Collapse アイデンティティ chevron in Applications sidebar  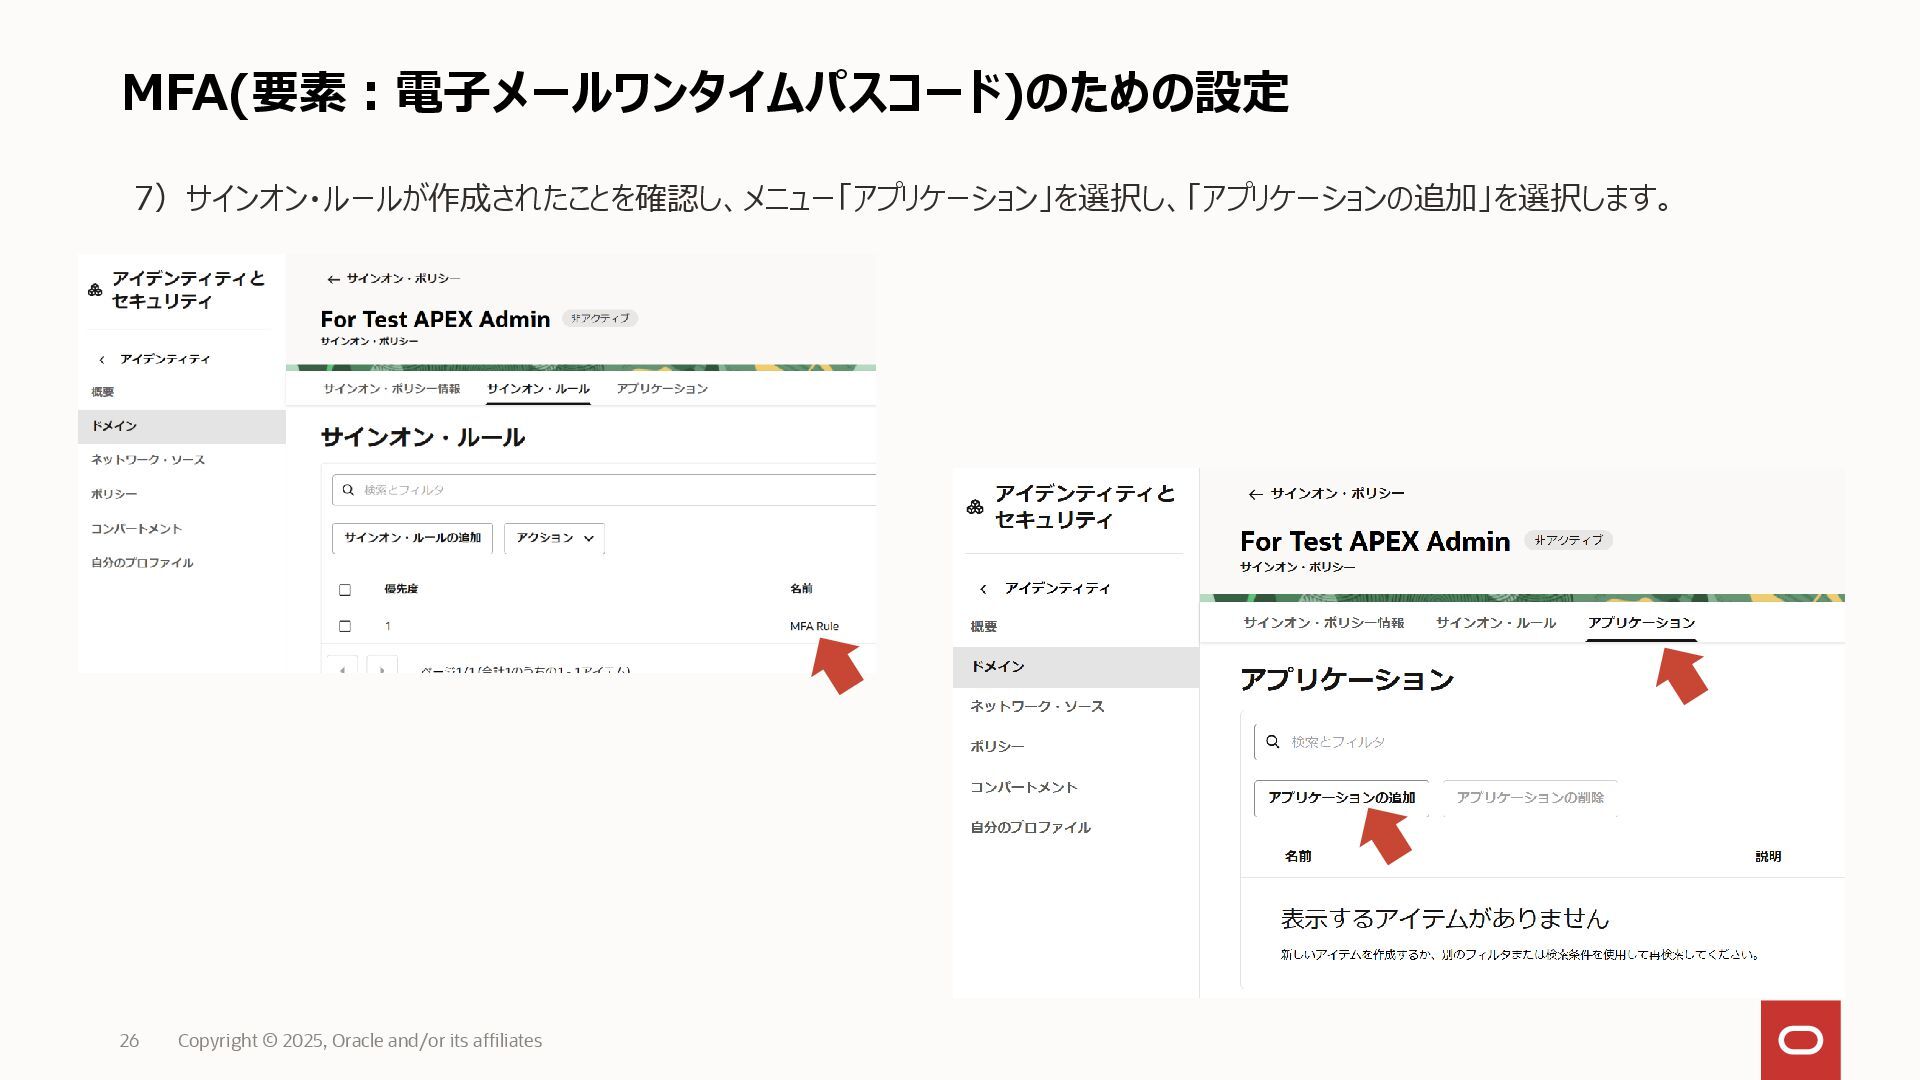point(983,589)
